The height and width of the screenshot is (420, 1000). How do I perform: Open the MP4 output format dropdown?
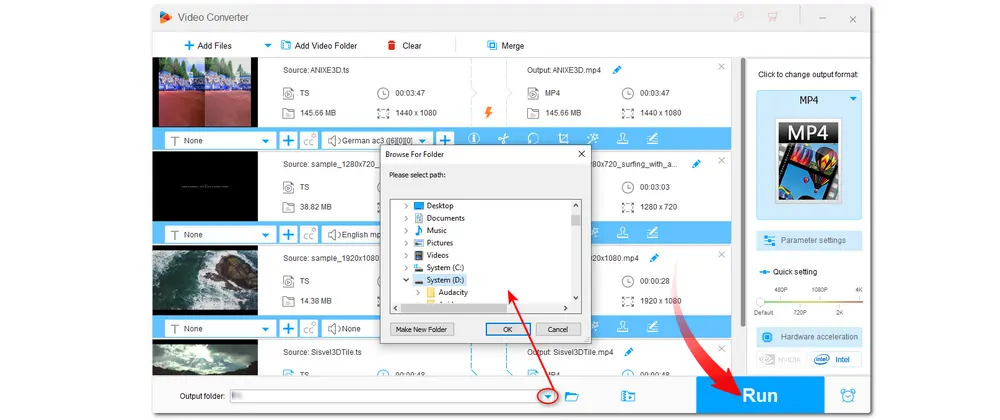coord(853,99)
